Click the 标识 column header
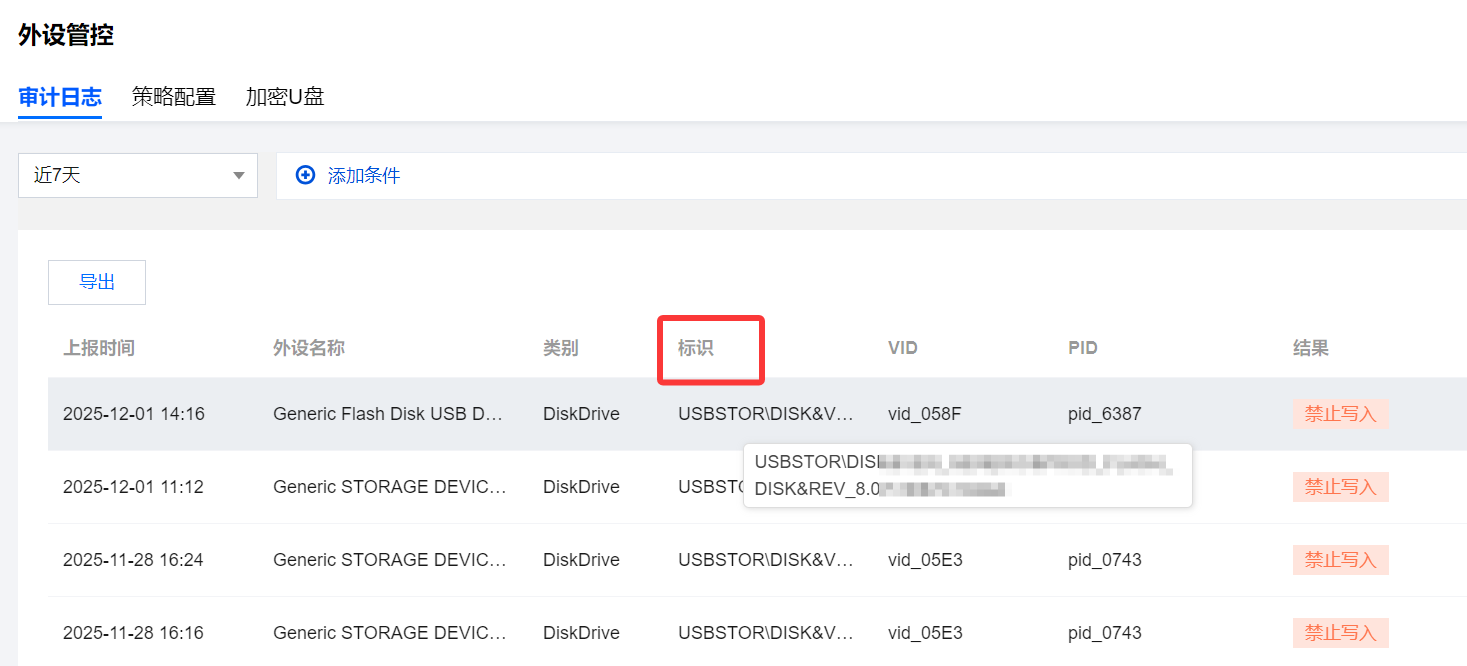 [x=696, y=348]
